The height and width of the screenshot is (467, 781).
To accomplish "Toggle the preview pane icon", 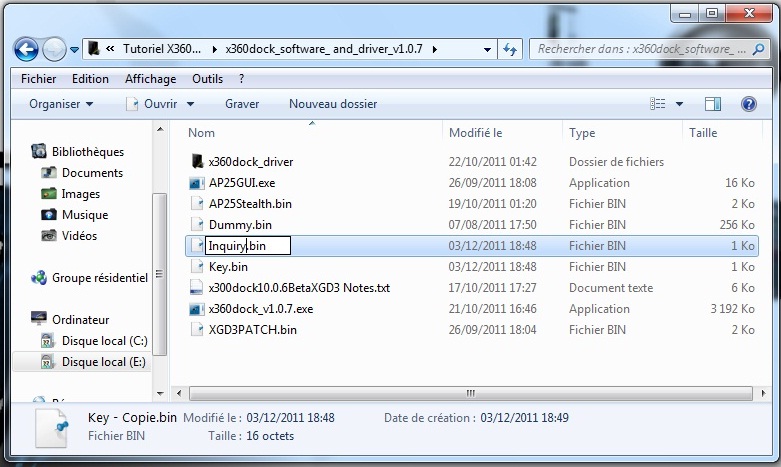I will coord(713,103).
